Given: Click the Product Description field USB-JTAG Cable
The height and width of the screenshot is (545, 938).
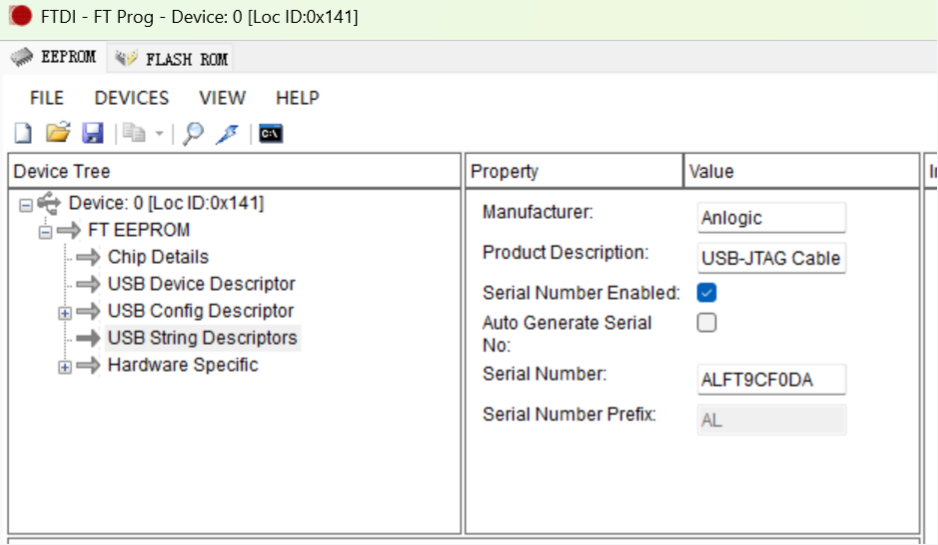Looking at the screenshot, I should click(771, 258).
